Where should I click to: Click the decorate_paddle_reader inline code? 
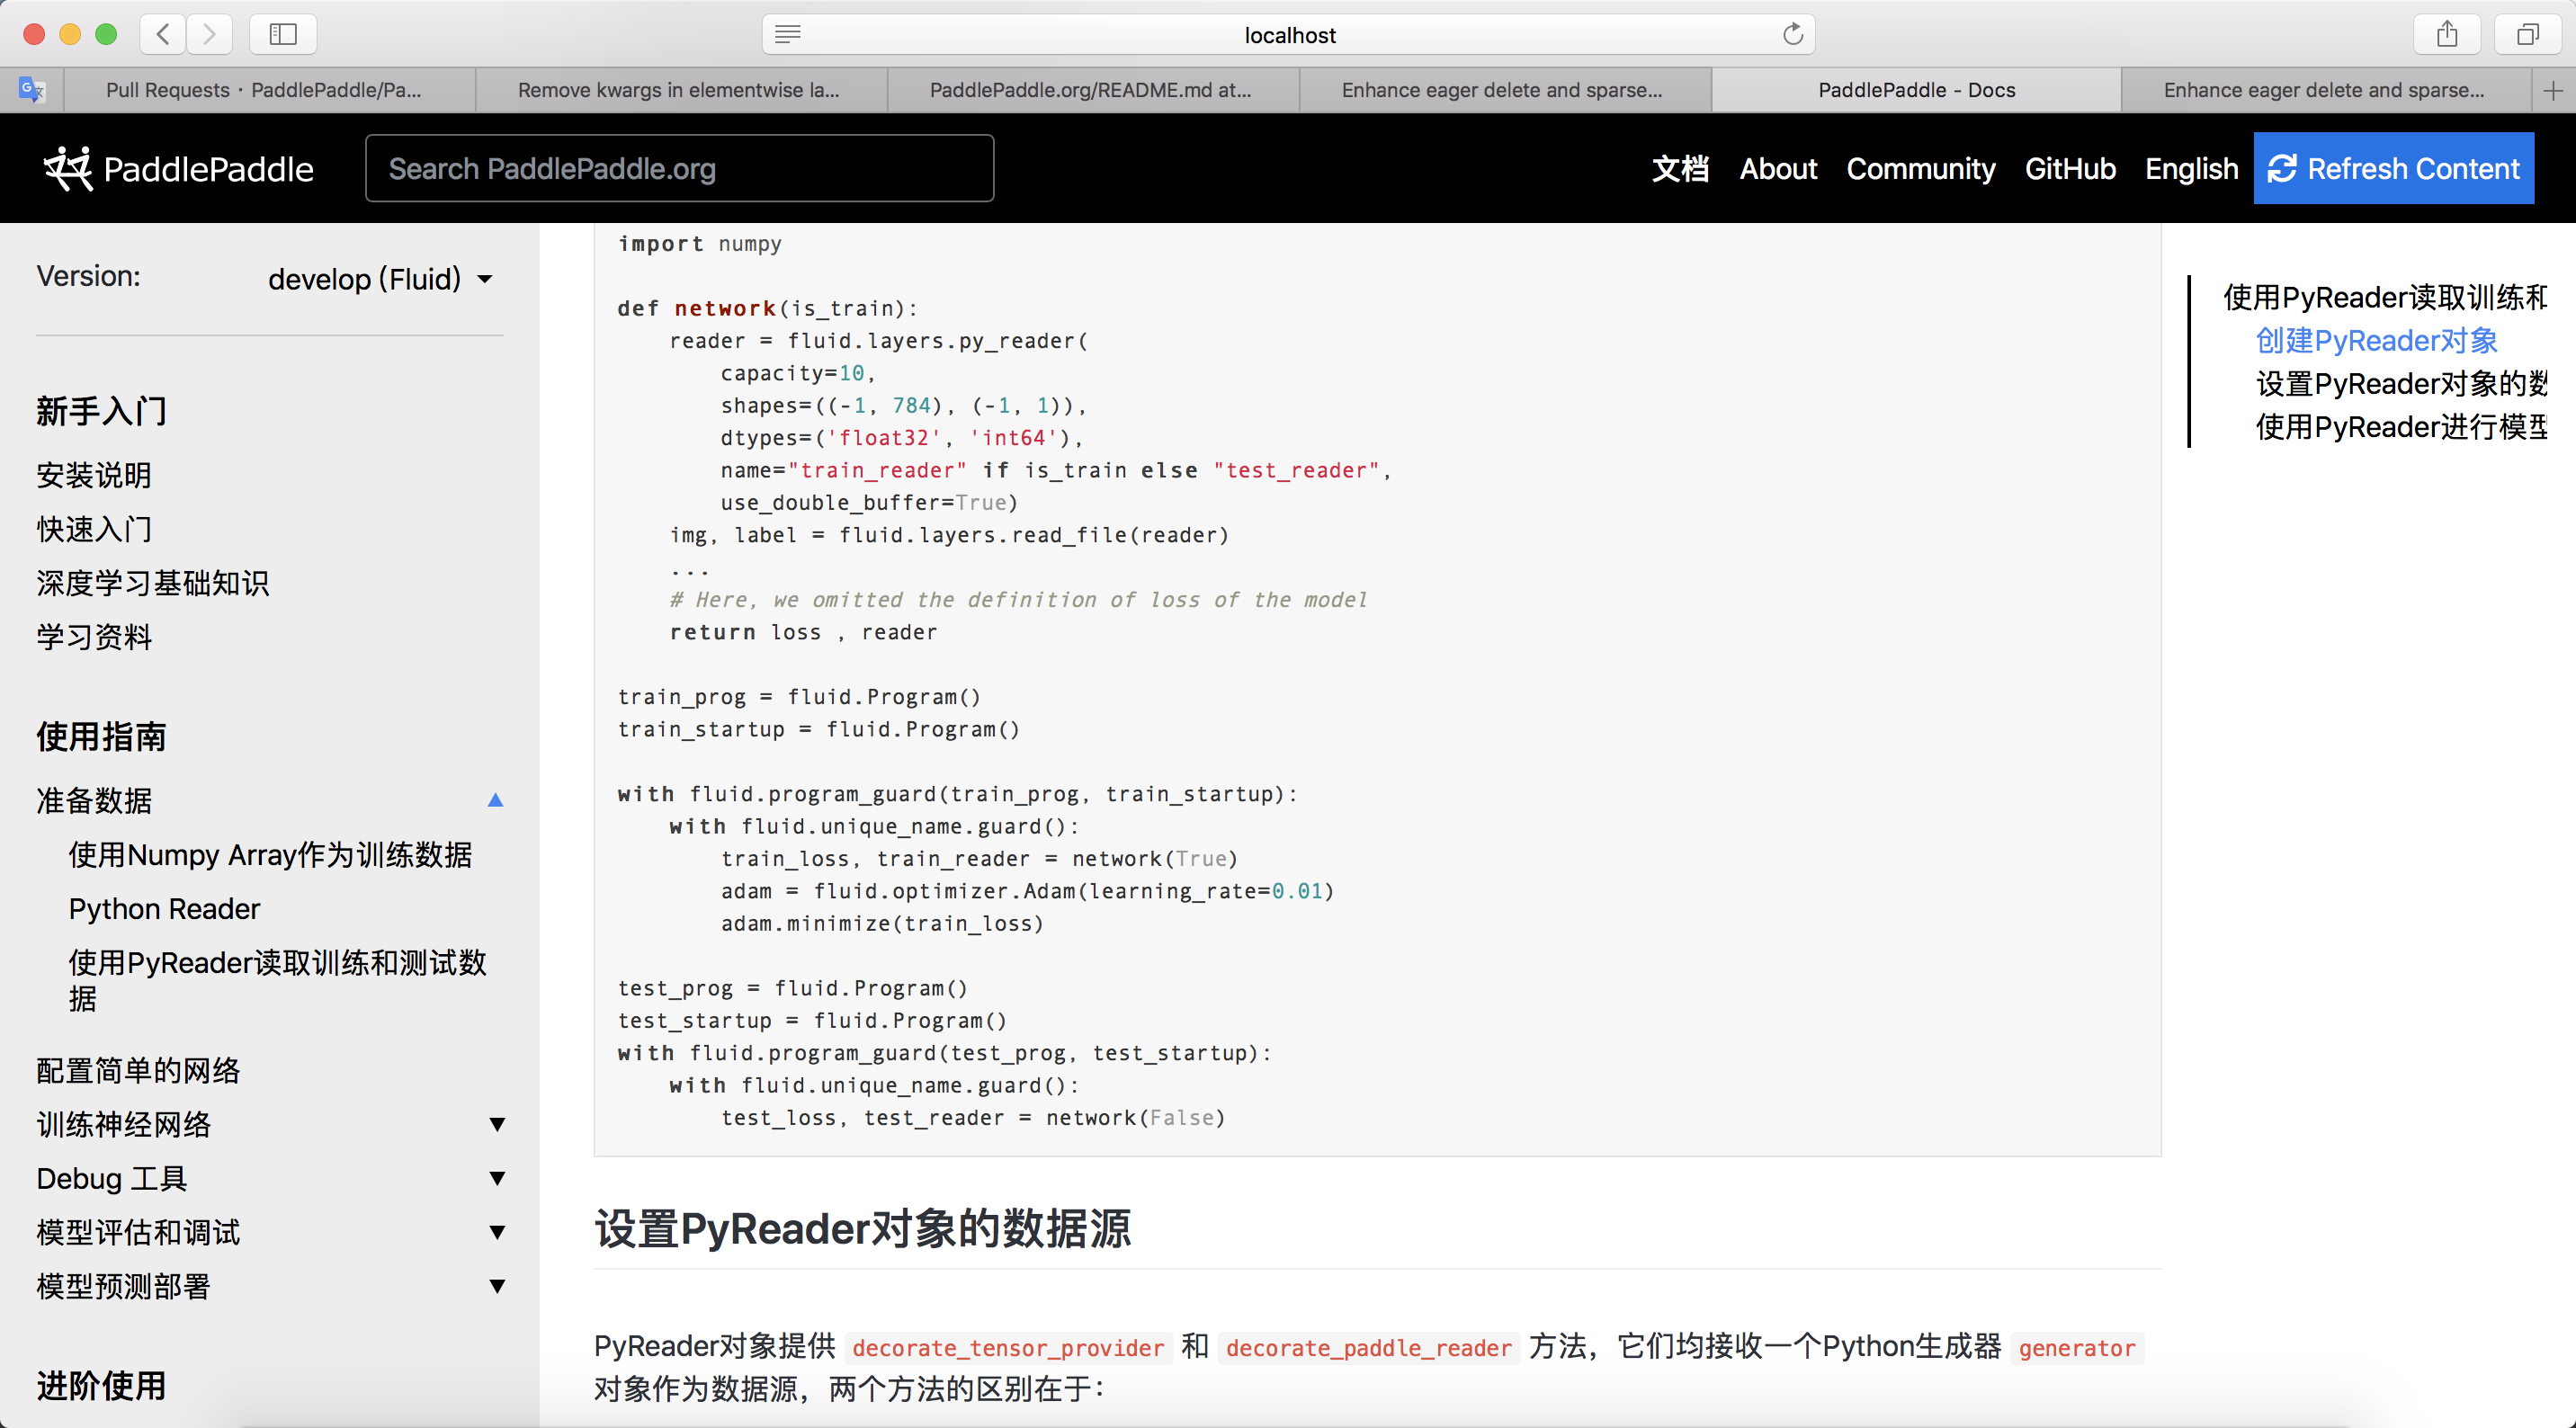click(x=1368, y=1348)
